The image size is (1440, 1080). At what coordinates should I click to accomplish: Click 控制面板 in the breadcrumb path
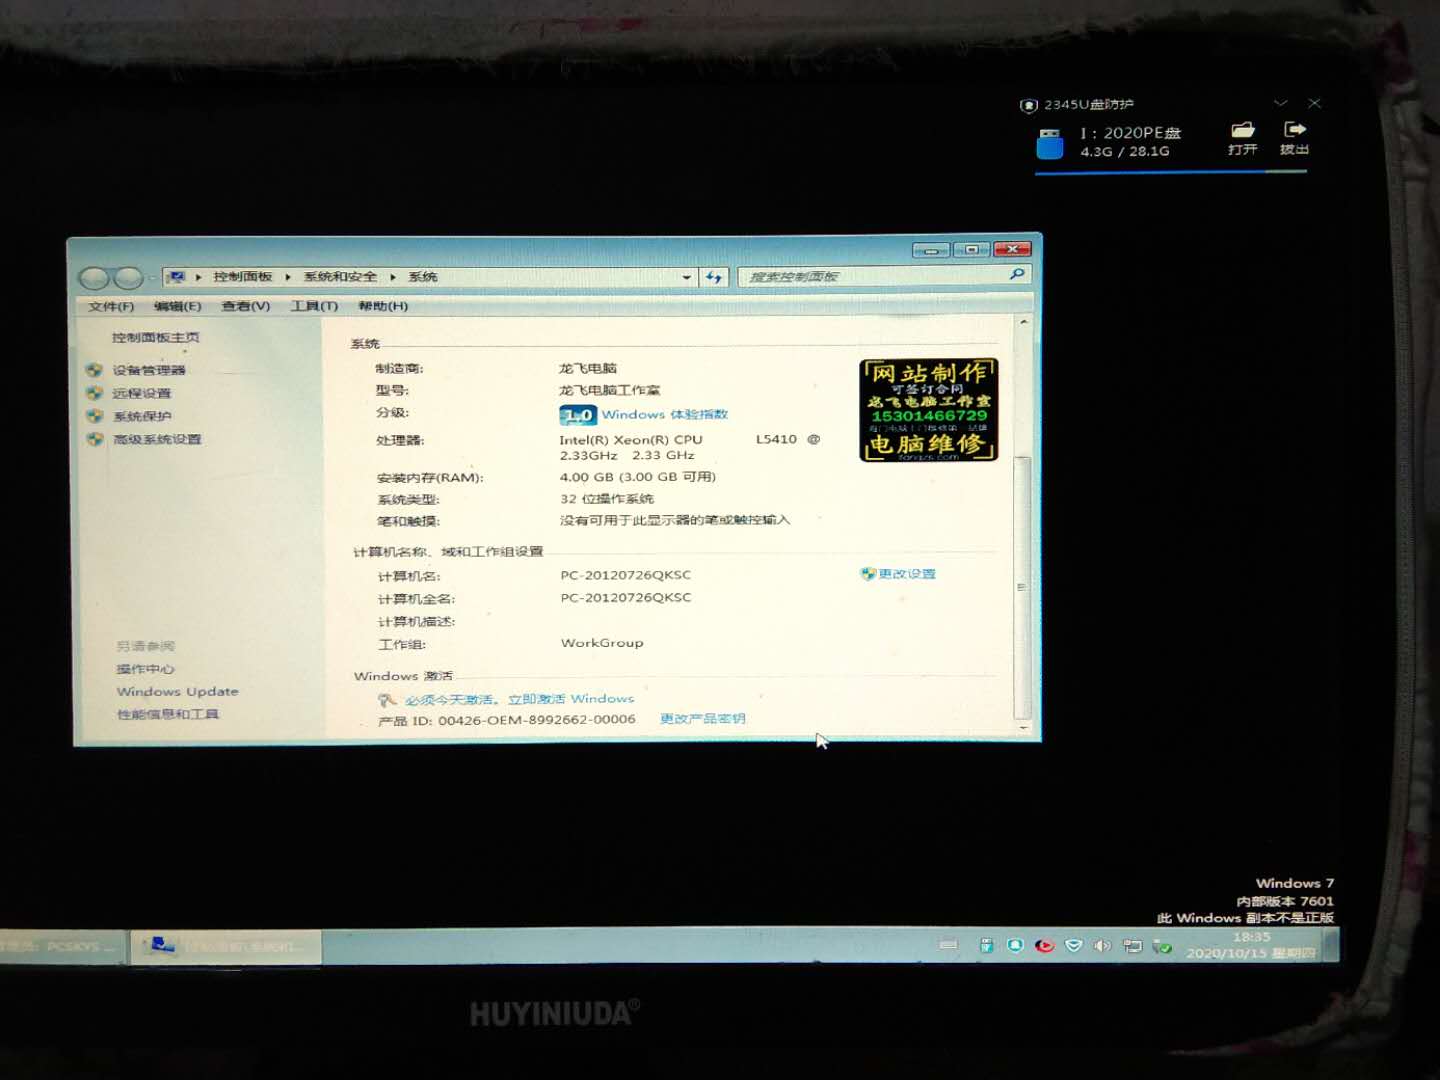pos(242,277)
